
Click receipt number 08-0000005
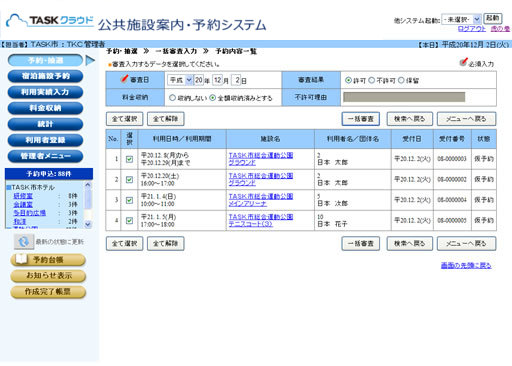pos(452,220)
